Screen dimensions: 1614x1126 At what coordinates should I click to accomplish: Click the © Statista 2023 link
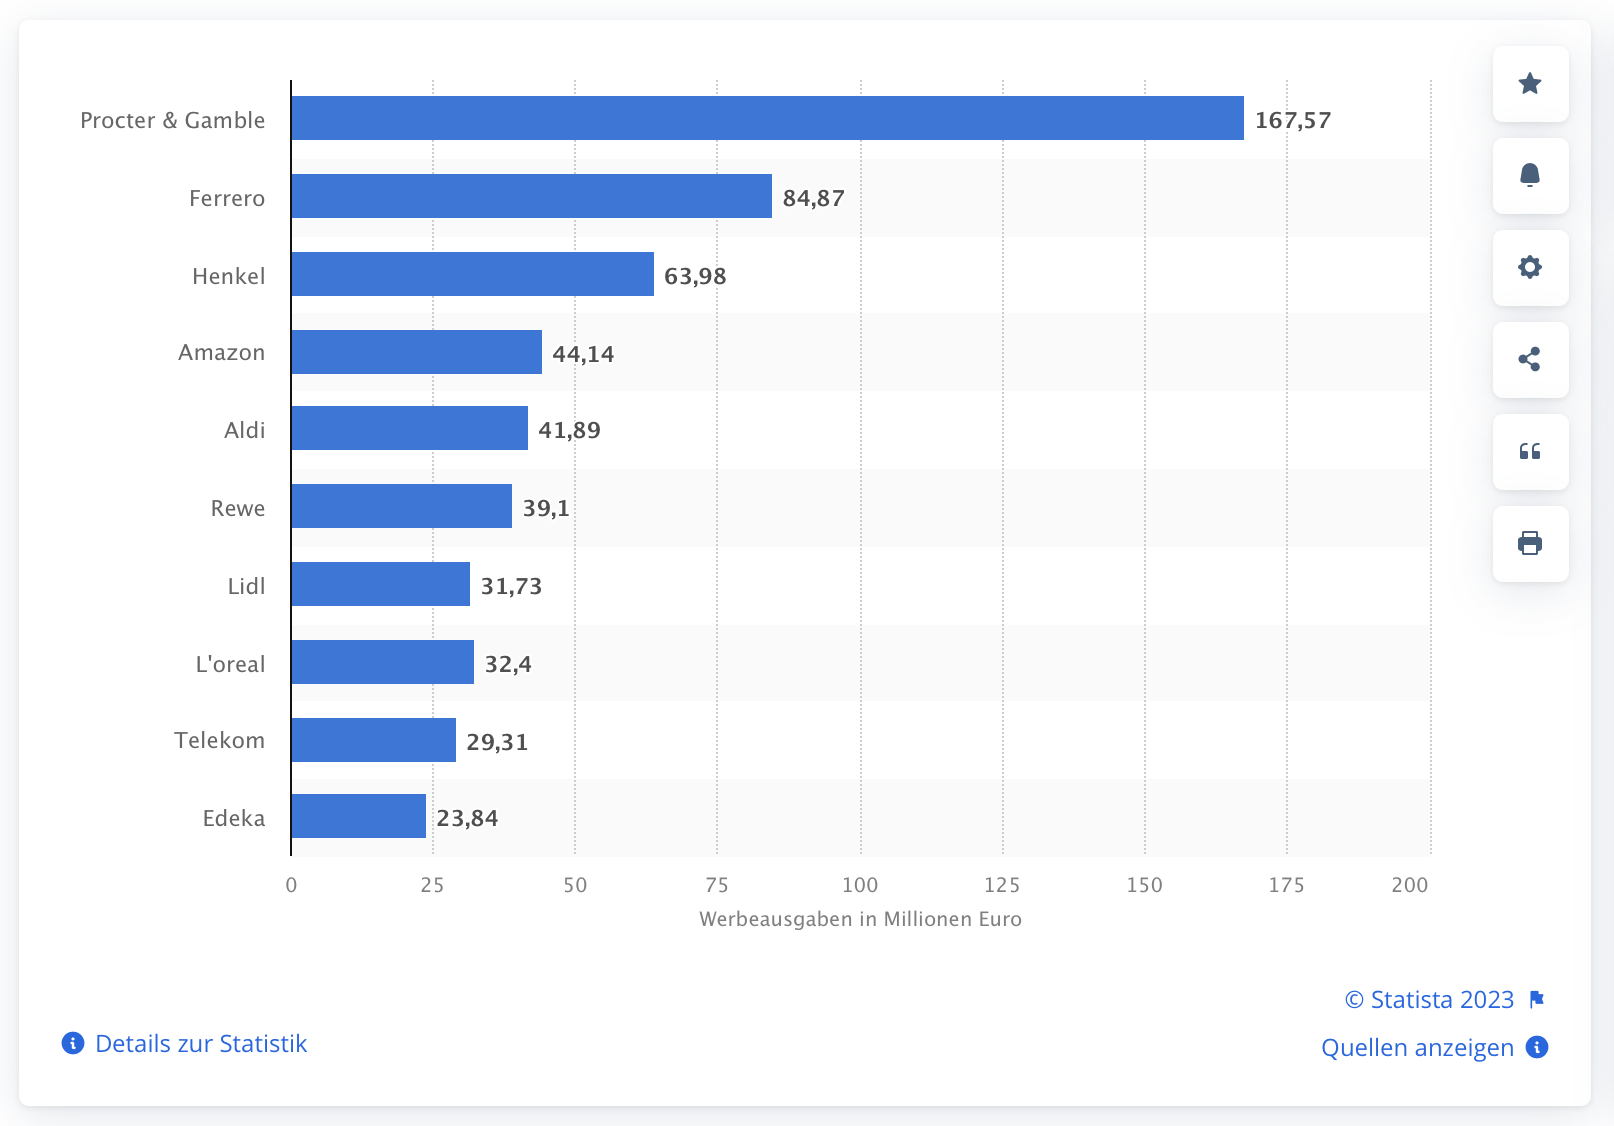click(x=1429, y=999)
